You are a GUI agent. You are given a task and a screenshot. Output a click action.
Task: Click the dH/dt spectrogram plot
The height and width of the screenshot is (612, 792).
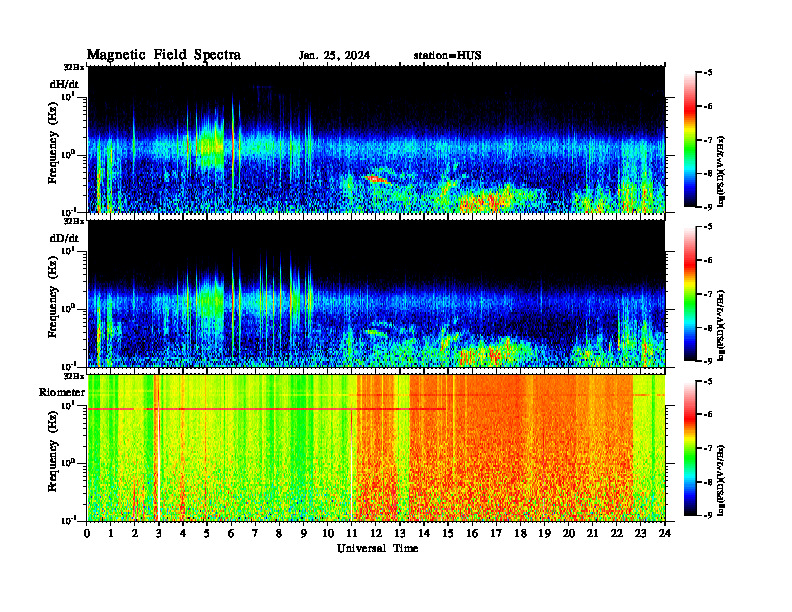coord(376,139)
